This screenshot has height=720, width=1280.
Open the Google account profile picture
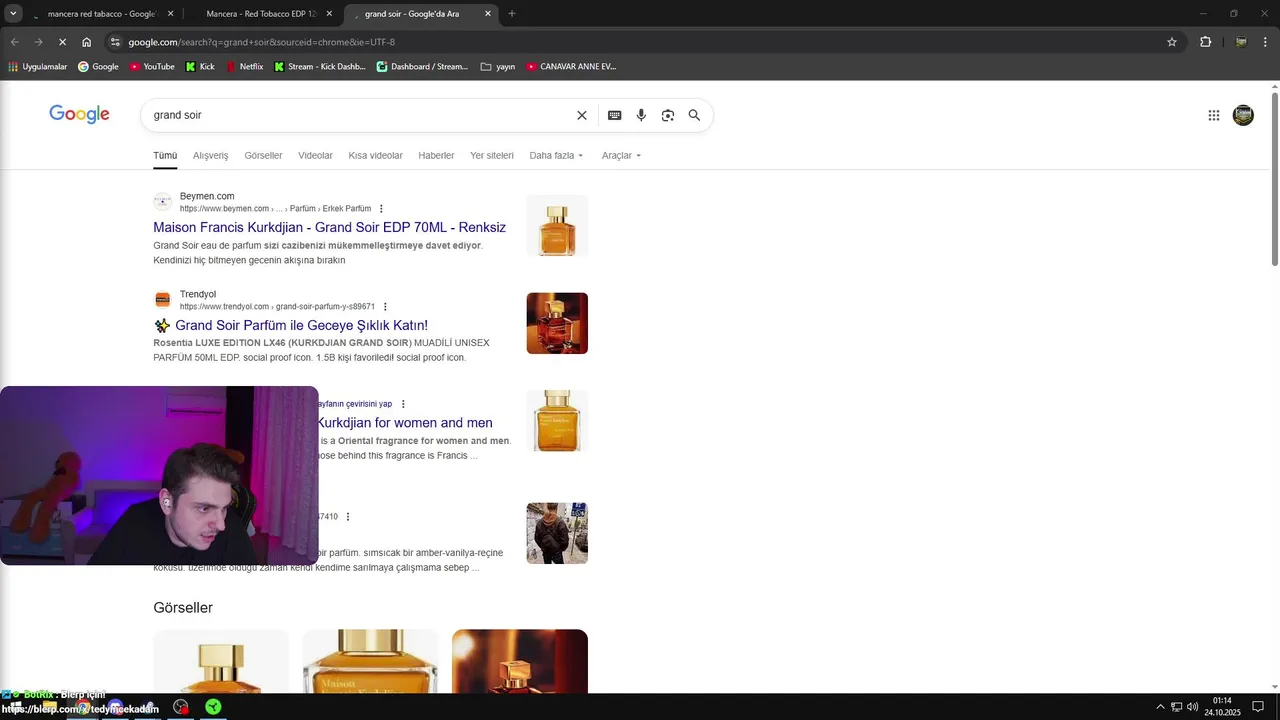coord(1243,115)
